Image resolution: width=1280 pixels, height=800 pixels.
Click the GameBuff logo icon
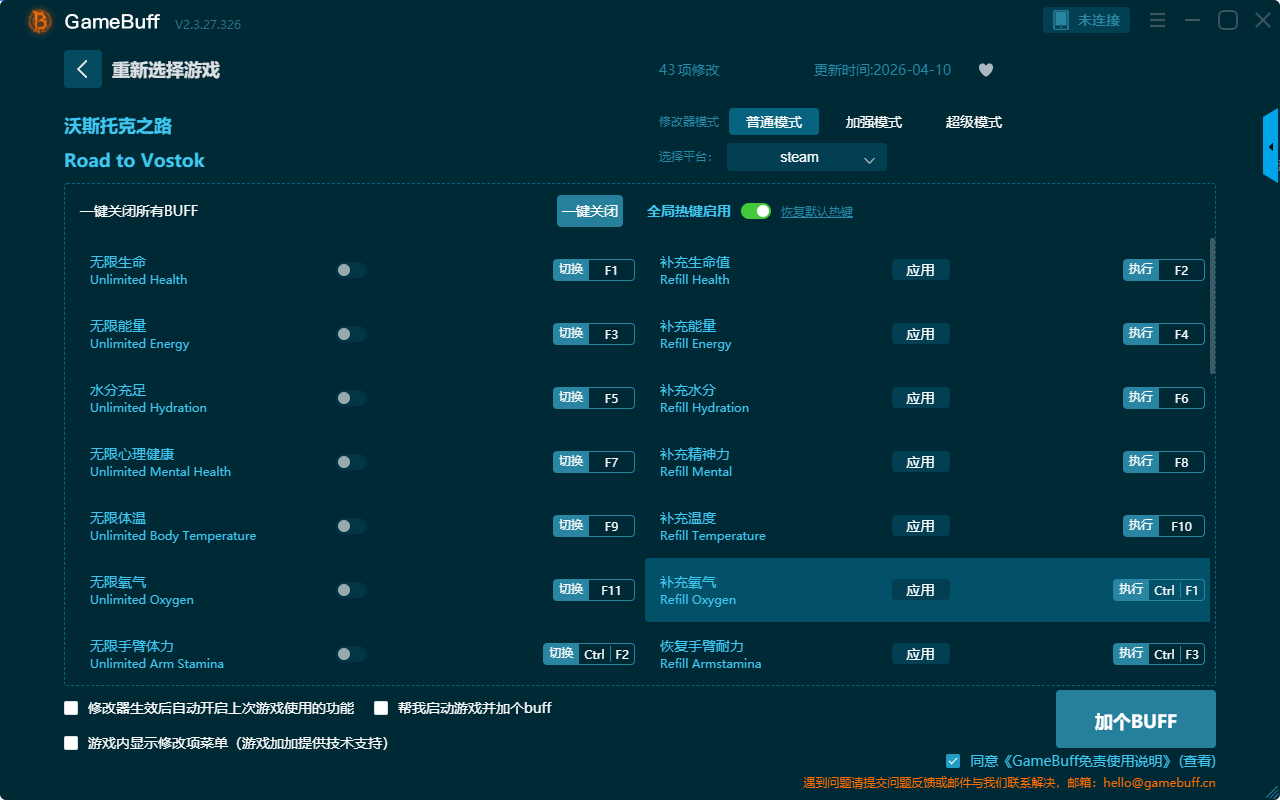pos(40,21)
